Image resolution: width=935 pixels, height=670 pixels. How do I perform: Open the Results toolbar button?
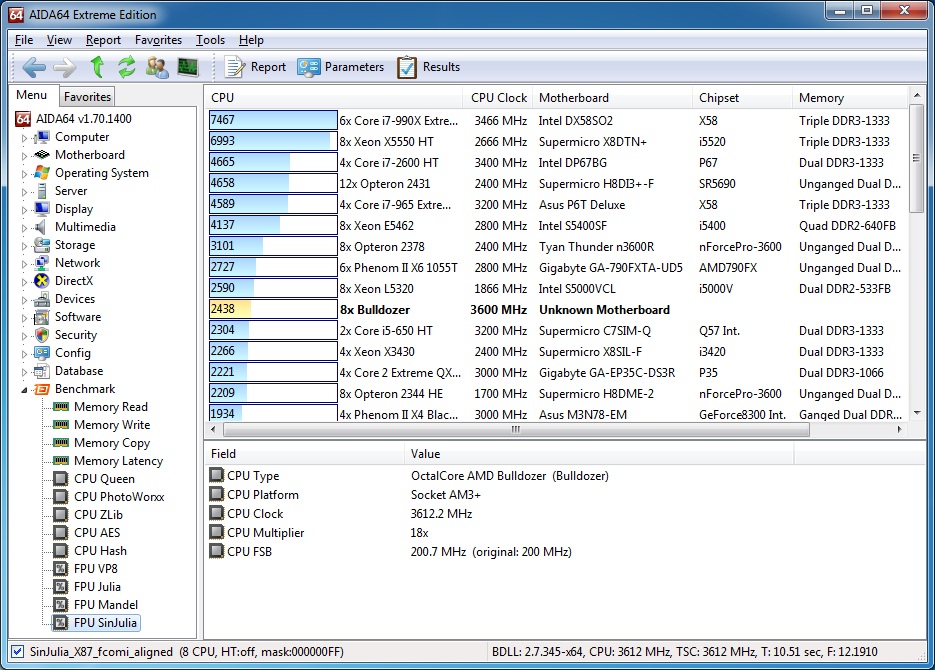pos(429,67)
